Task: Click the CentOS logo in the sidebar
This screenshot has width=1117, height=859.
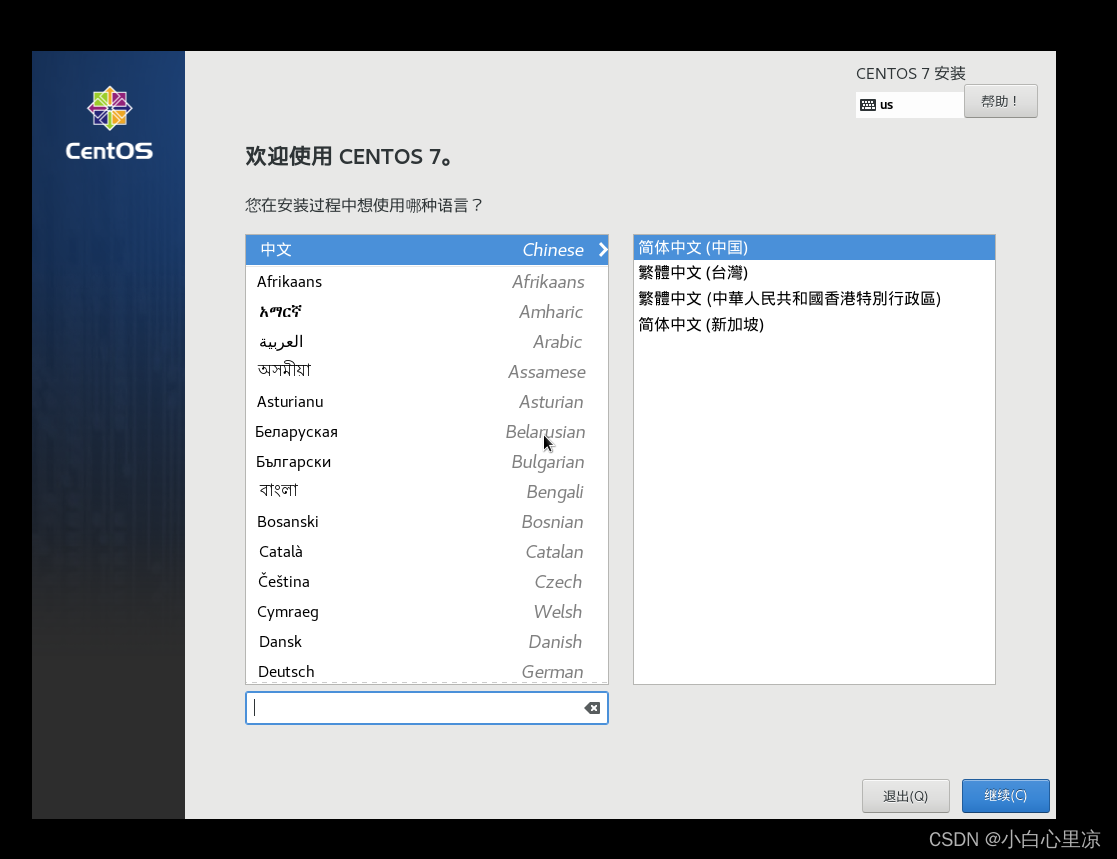Action: point(109,123)
